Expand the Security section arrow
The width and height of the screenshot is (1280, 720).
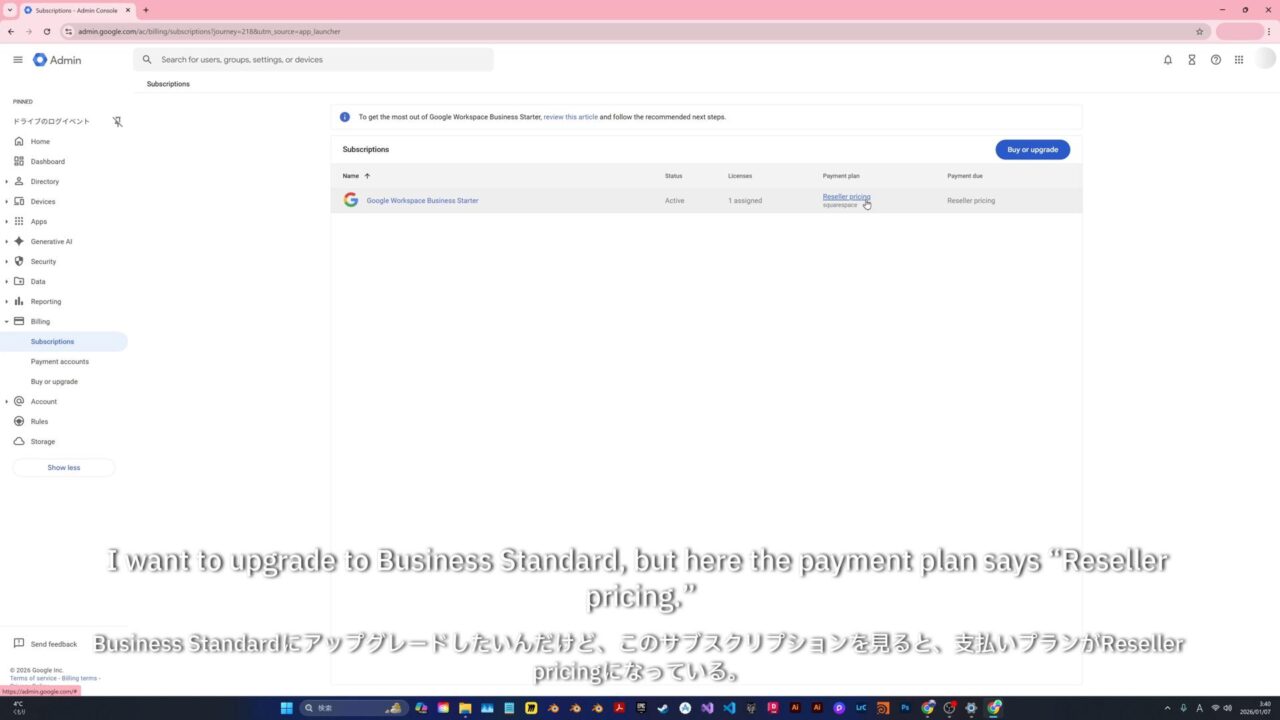(7, 262)
